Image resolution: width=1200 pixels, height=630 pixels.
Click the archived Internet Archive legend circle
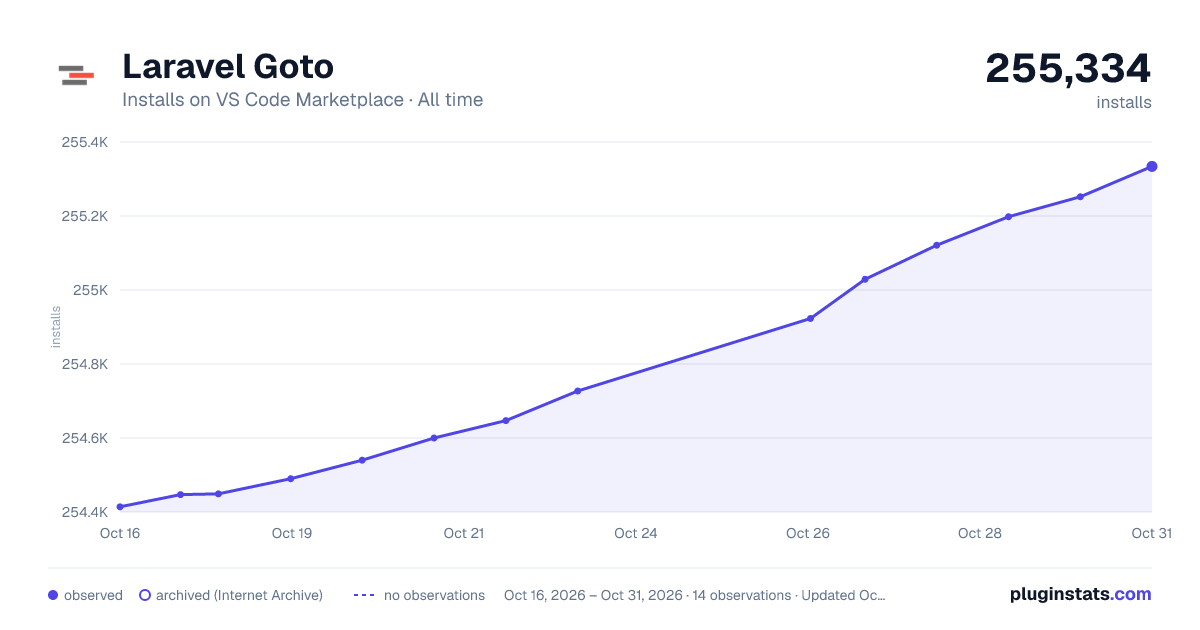(145, 595)
